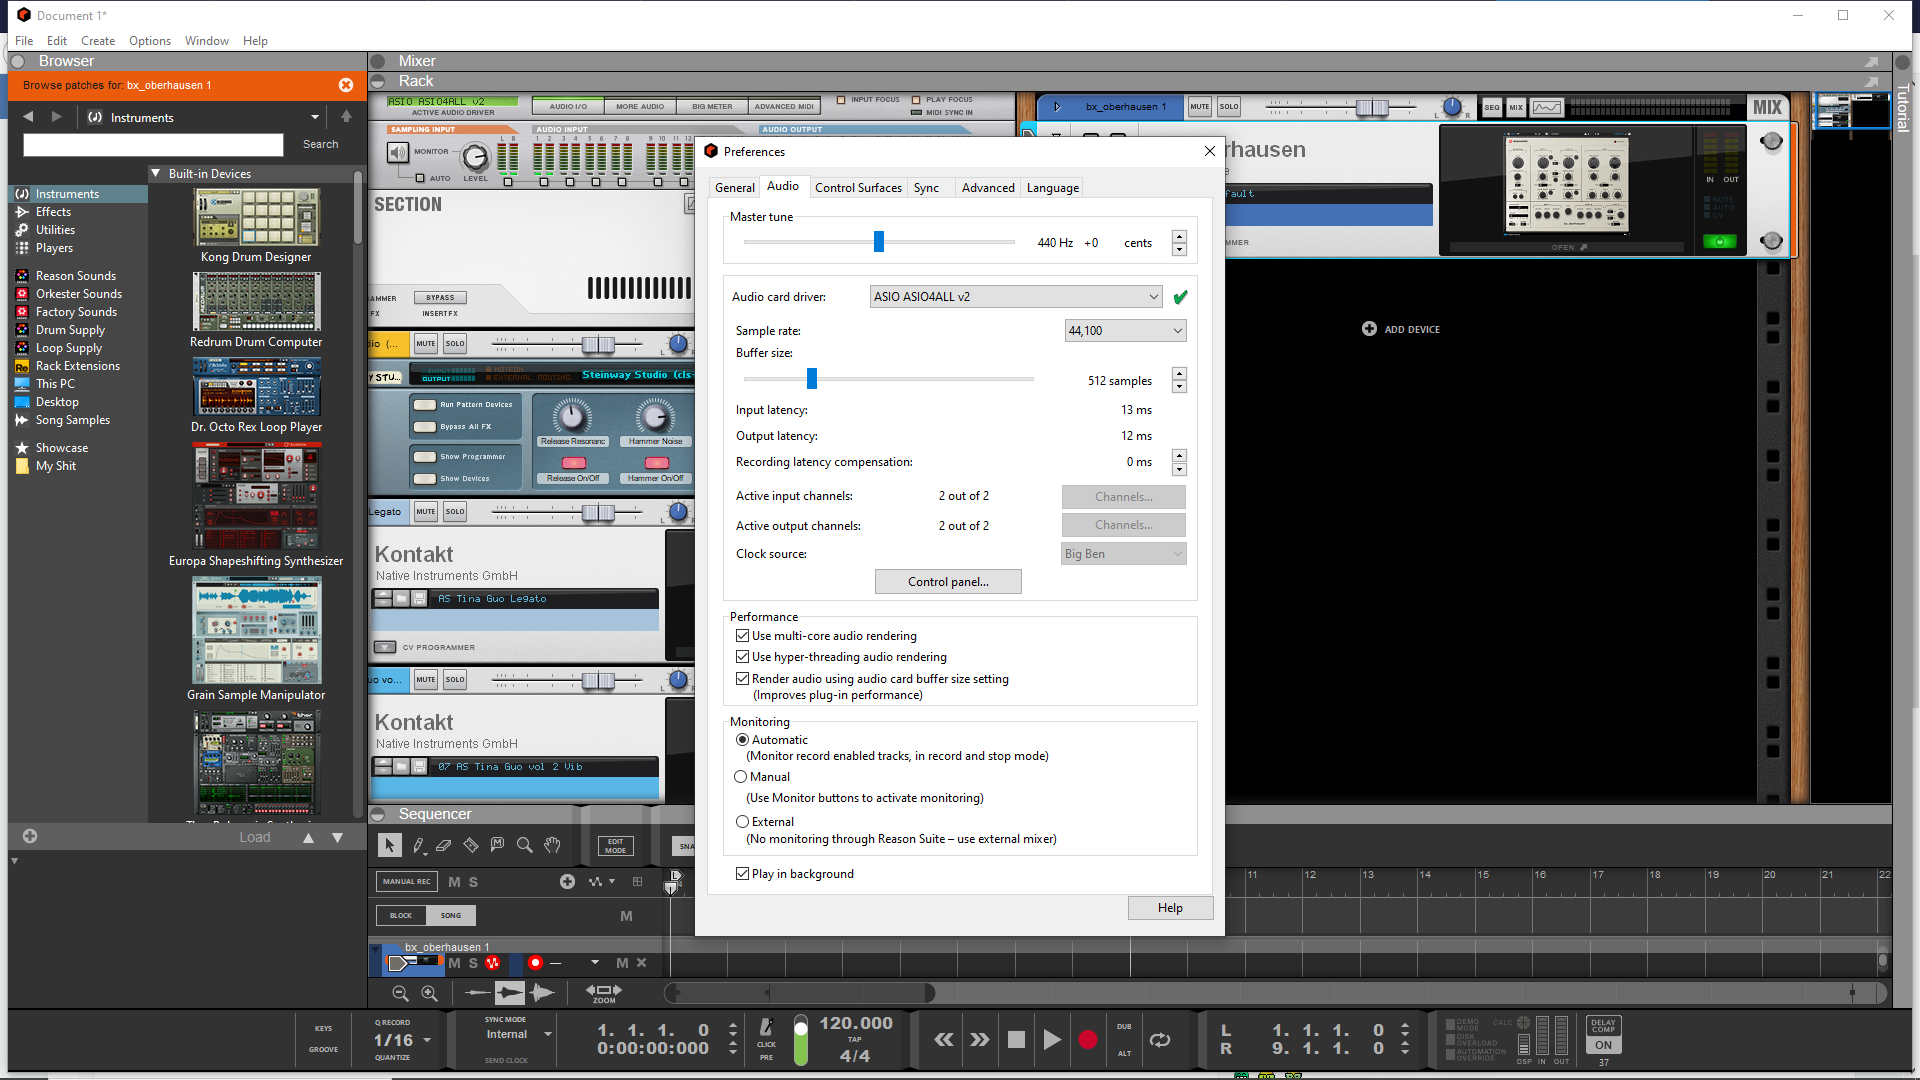Click the Instruments browser category icon

pyautogui.click(x=21, y=194)
